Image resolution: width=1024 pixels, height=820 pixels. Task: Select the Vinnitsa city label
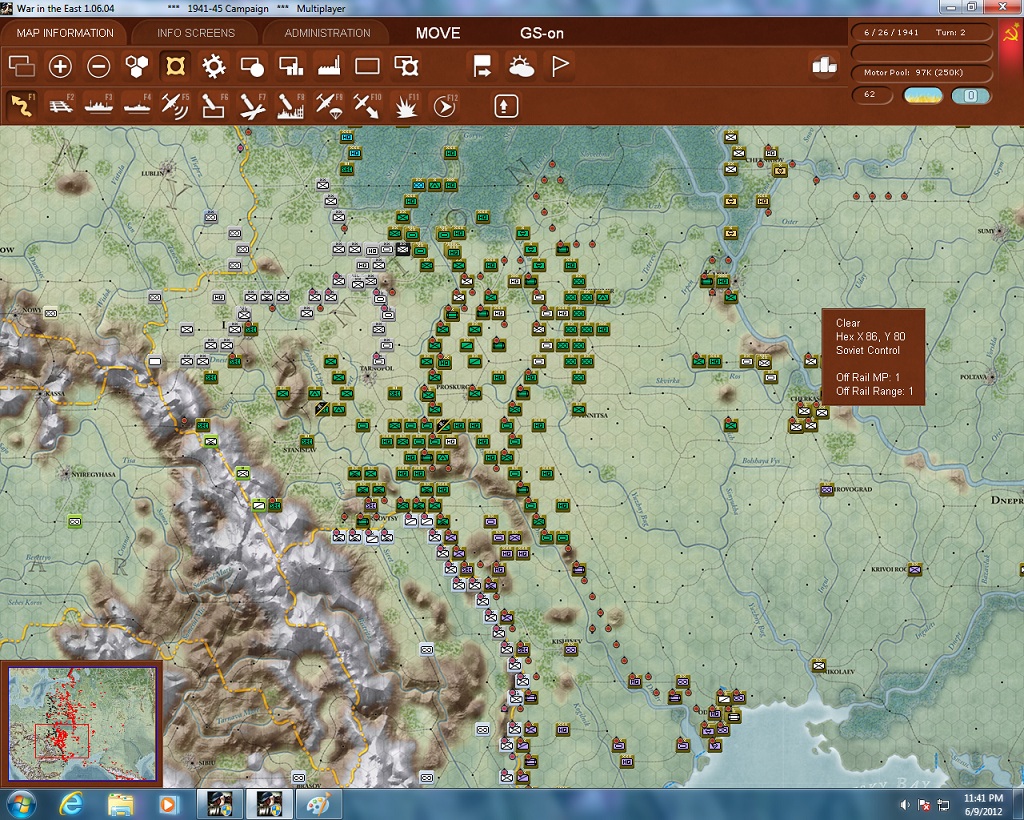(x=593, y=415)
